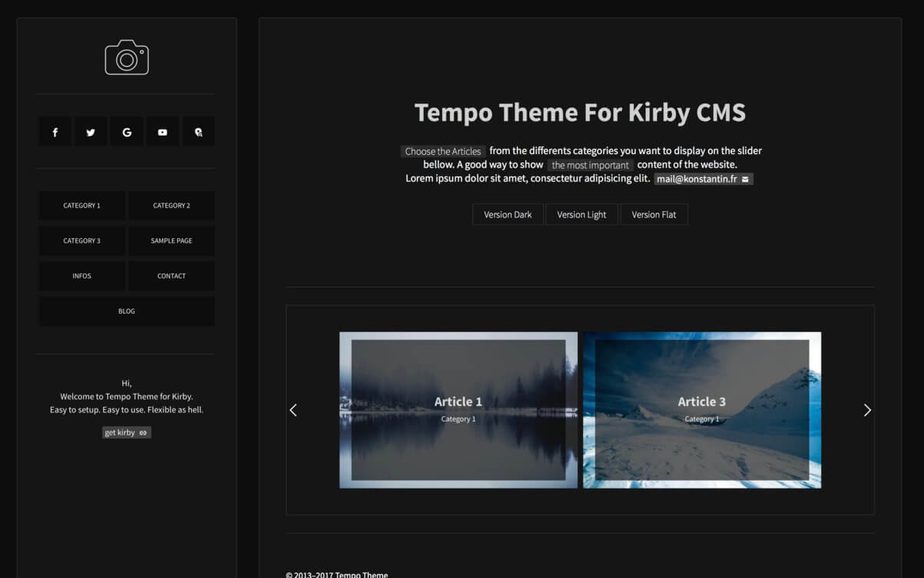
Task: Click the fifth social icon after YouTube
Action: click(198, 132)
